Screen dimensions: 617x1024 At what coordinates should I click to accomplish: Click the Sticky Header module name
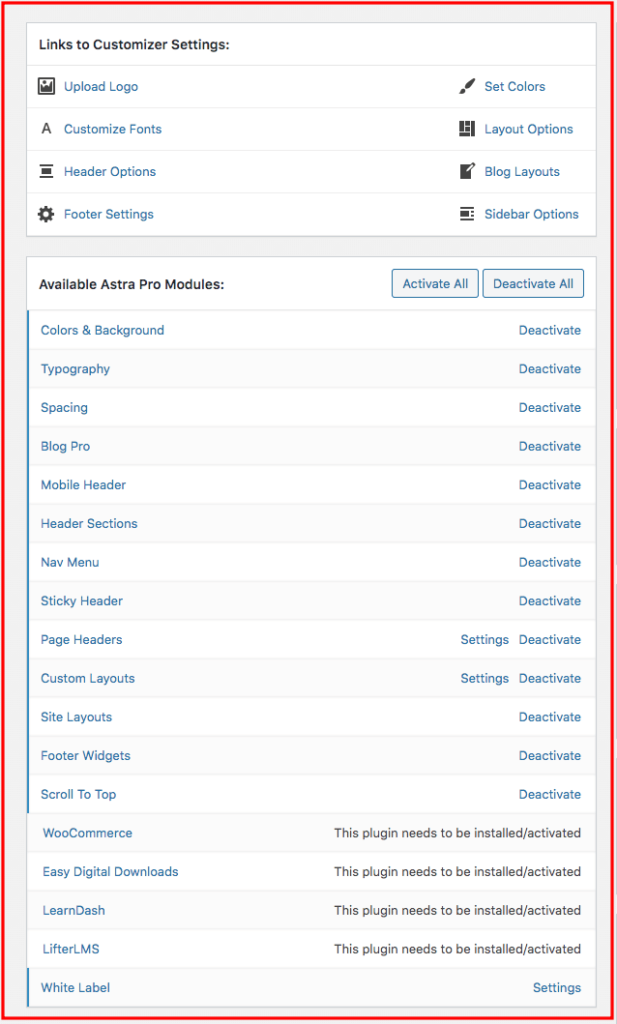point(82,600)
